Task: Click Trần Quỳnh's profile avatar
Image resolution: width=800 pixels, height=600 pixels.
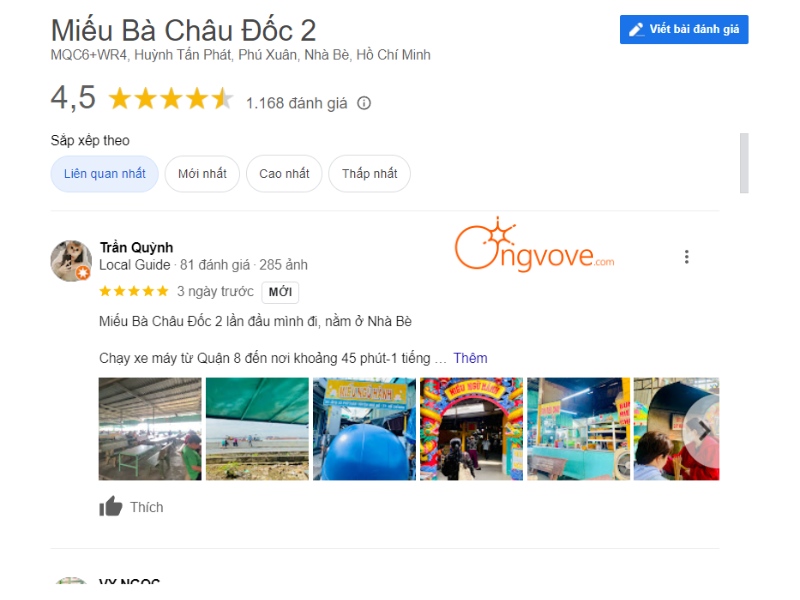Action: 71,261
